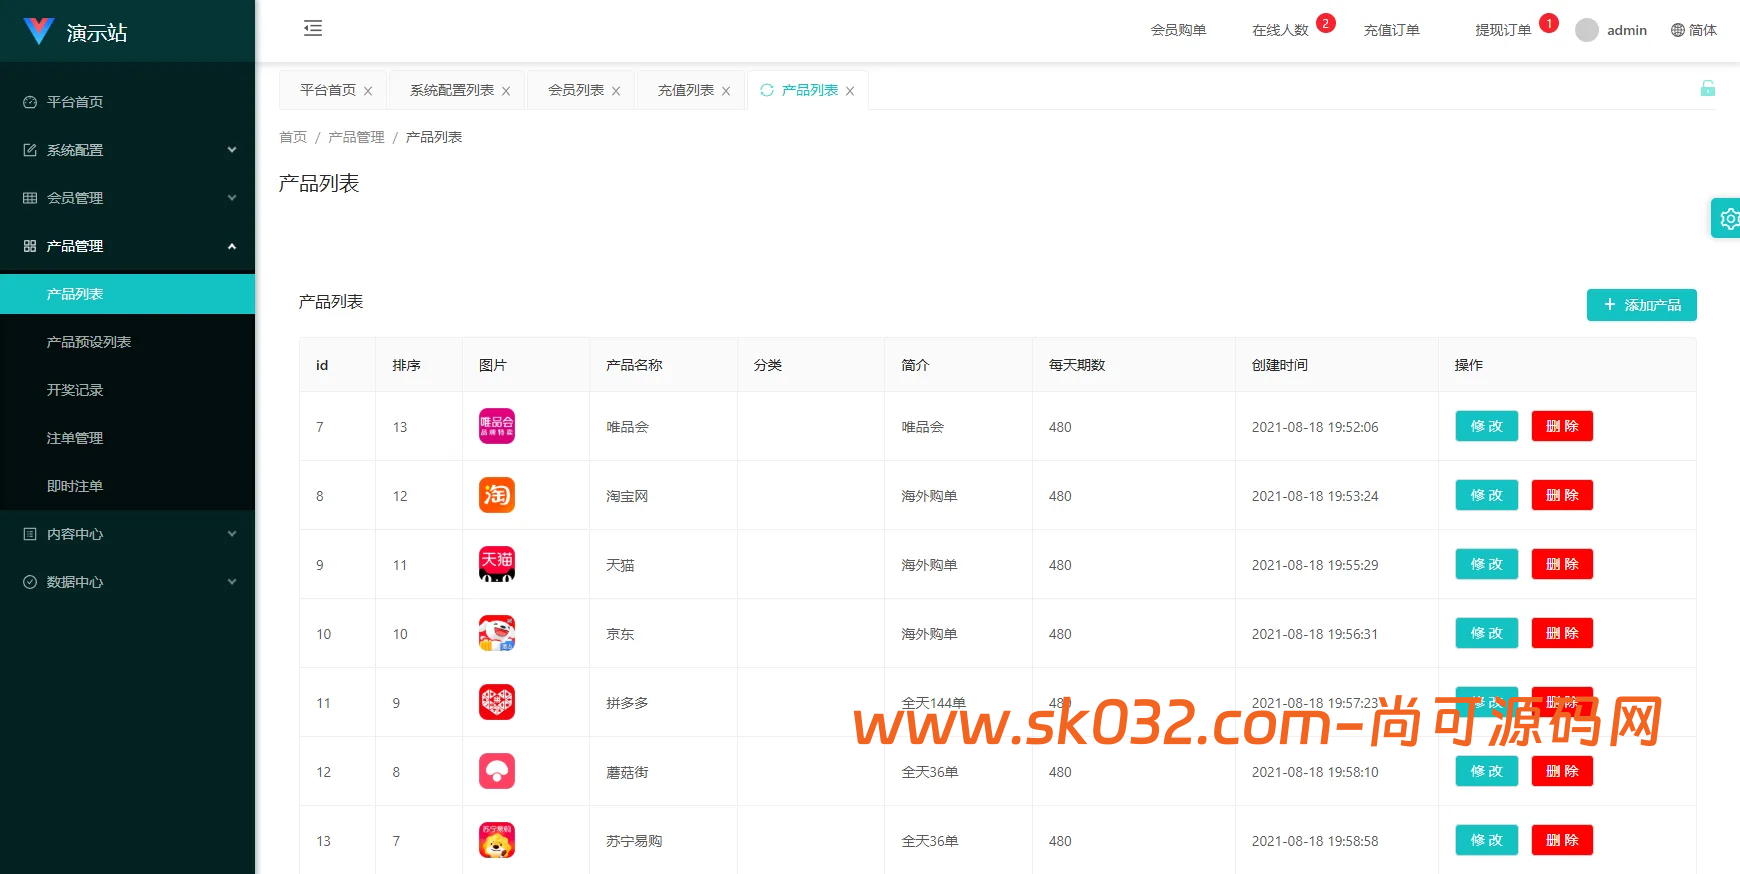
Task: Switch to the 会员列表 tab
Action: click(576, 90)
